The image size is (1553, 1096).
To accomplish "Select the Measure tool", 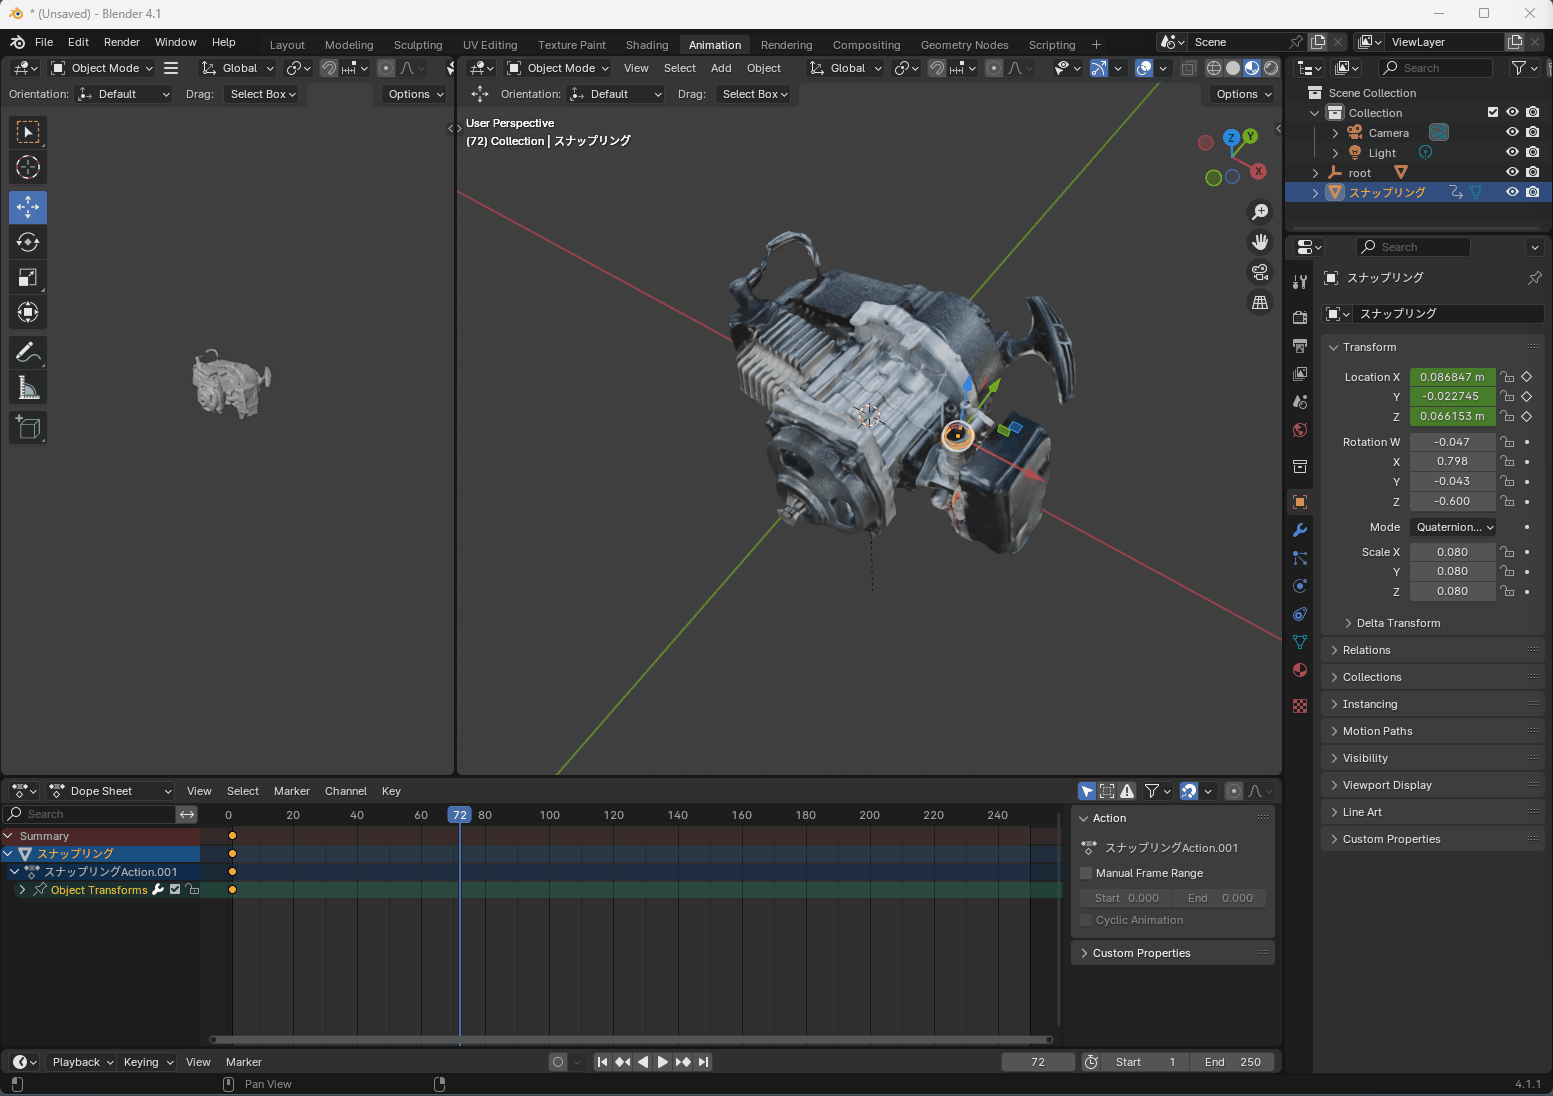I will click(x=27, y=387).
